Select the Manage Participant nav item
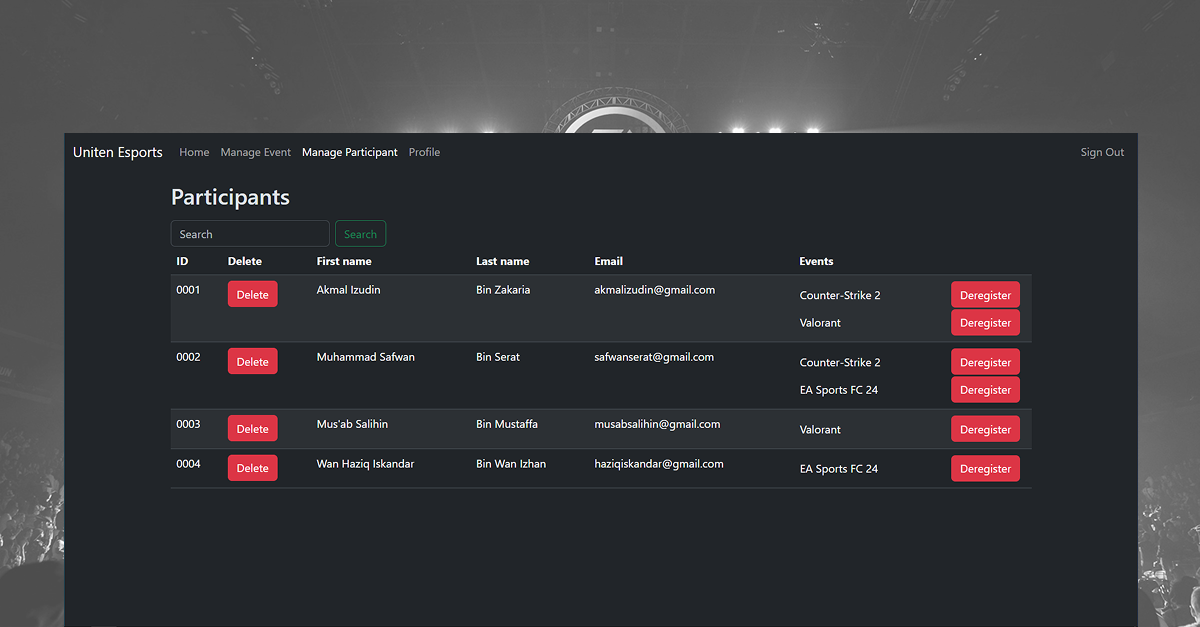 [349, 152]
